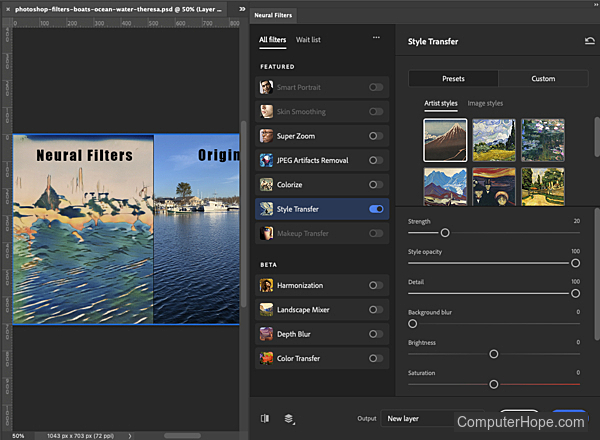Click the Strength slider handle
The width and height of the screenshot is (600, 440).
pyautogui.click(x=445, y=233)
